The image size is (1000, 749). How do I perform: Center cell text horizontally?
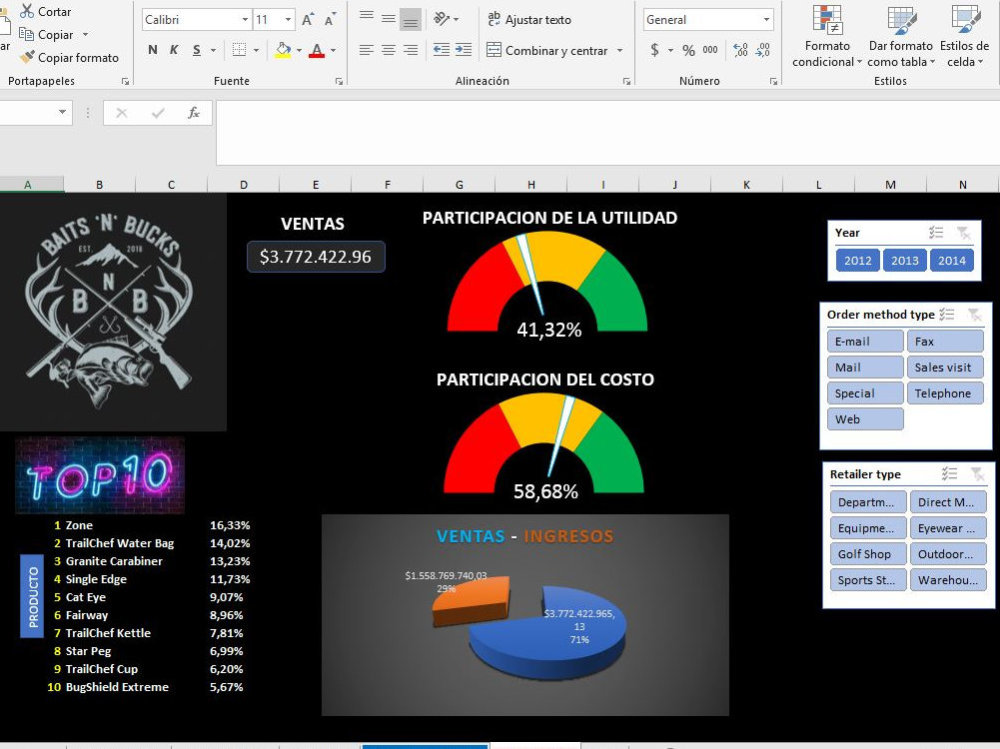click(388, 50)
